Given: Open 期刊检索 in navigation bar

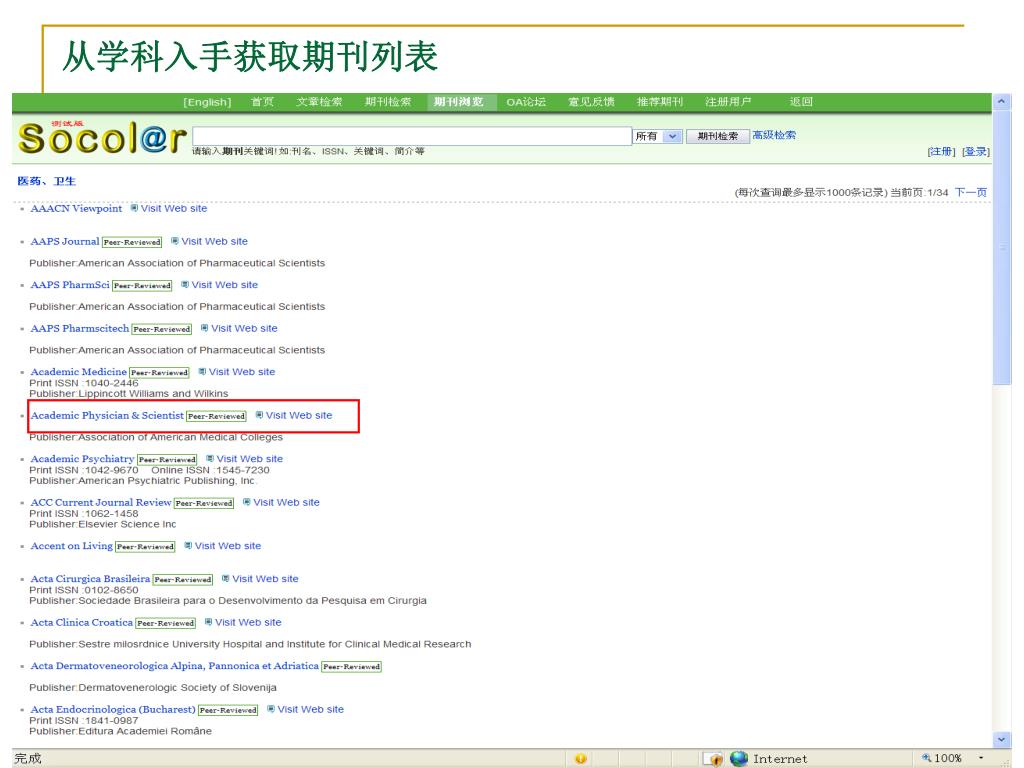Looking at the screenshot, I should [x=388, y=102].
